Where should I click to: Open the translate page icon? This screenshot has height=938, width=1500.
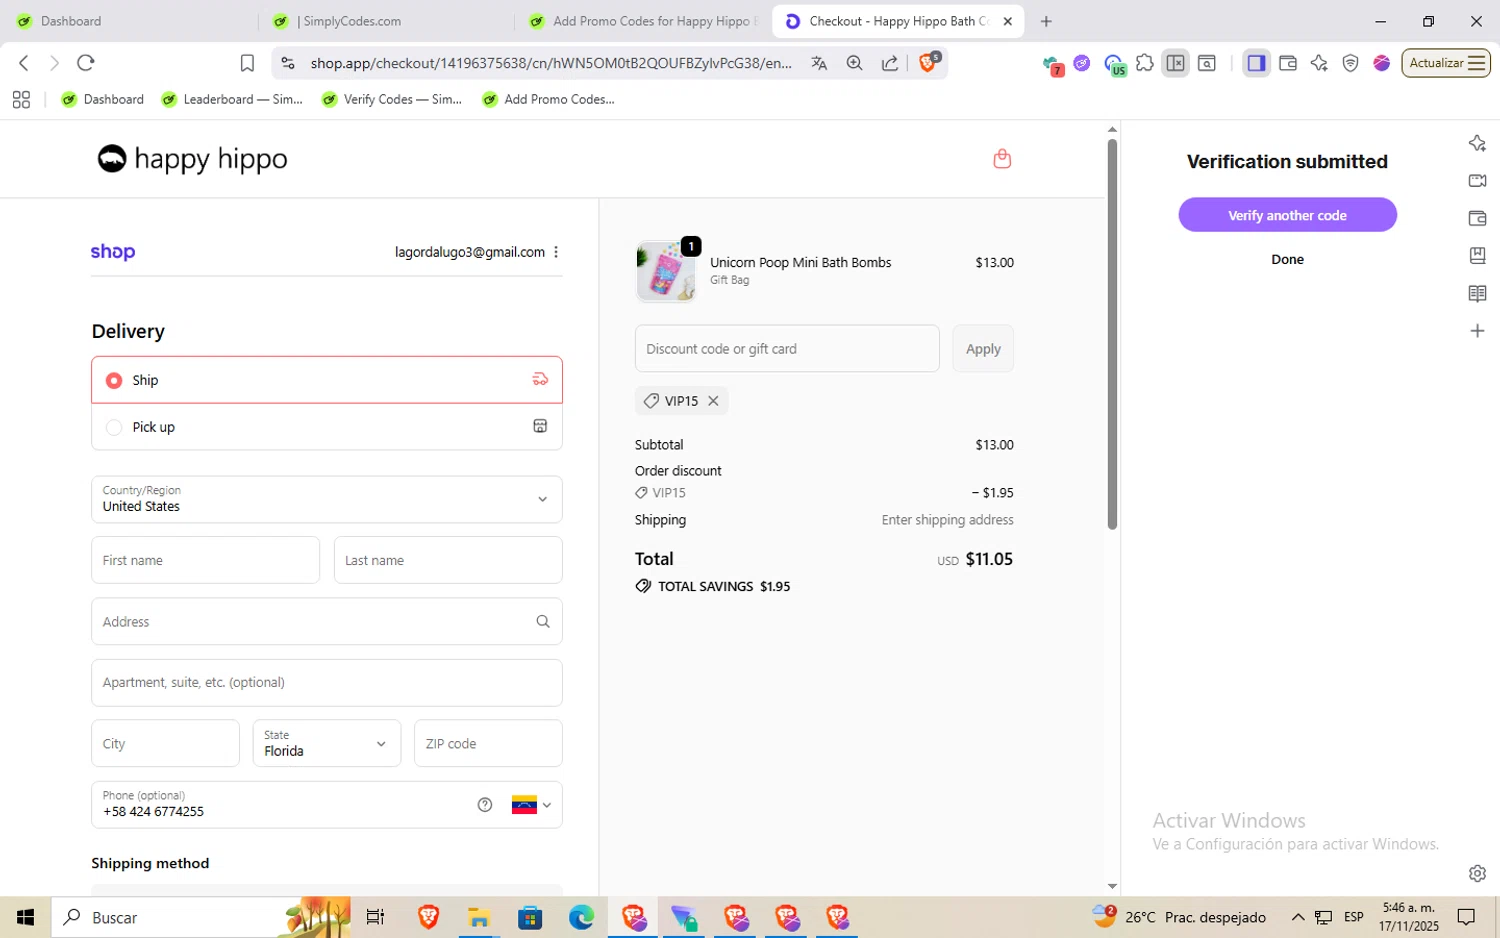pos(819,63)
